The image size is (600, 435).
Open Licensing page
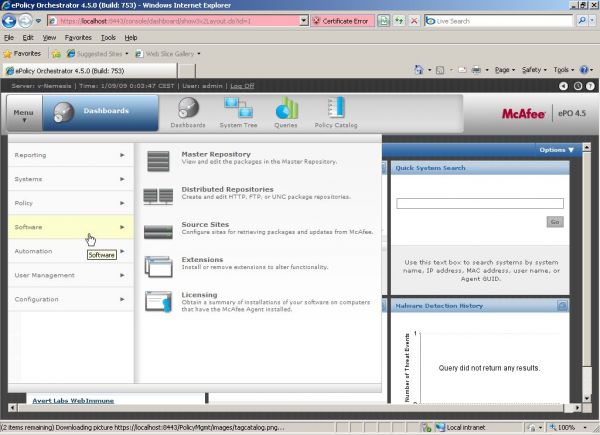(x=199, y=295)
